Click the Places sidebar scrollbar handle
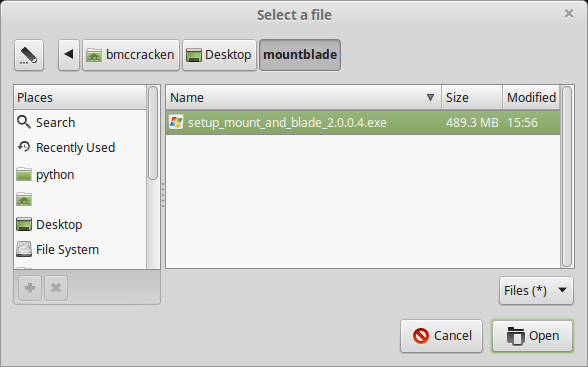Image resolution: width=588 pixels, height=367 pixels. (x=153, y=133)
